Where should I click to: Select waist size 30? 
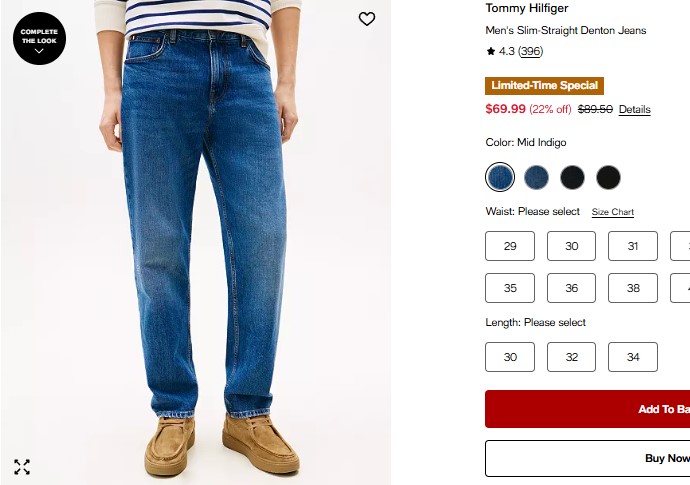point(571,246)
